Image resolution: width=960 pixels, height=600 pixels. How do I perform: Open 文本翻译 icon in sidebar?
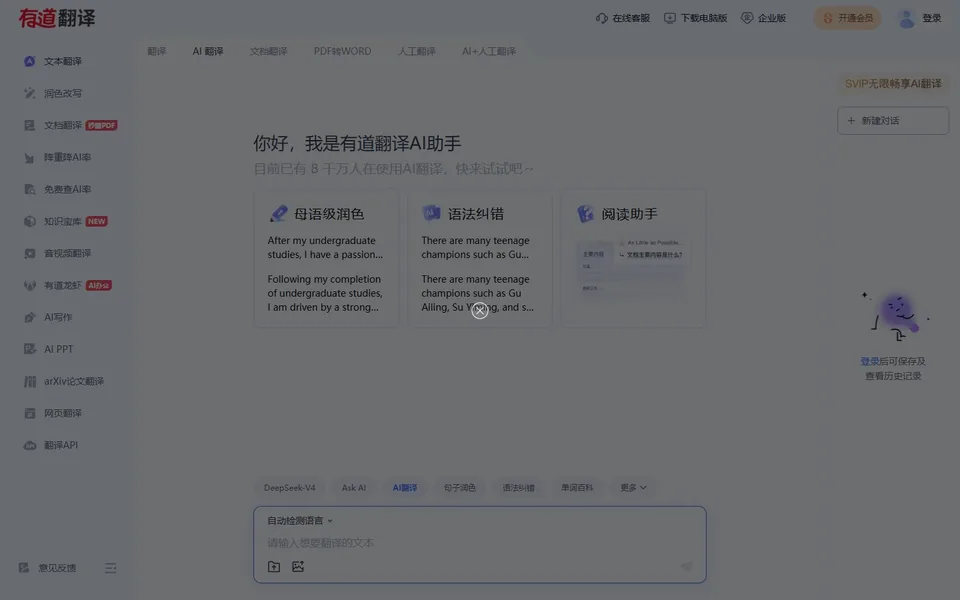click(29, 61)
